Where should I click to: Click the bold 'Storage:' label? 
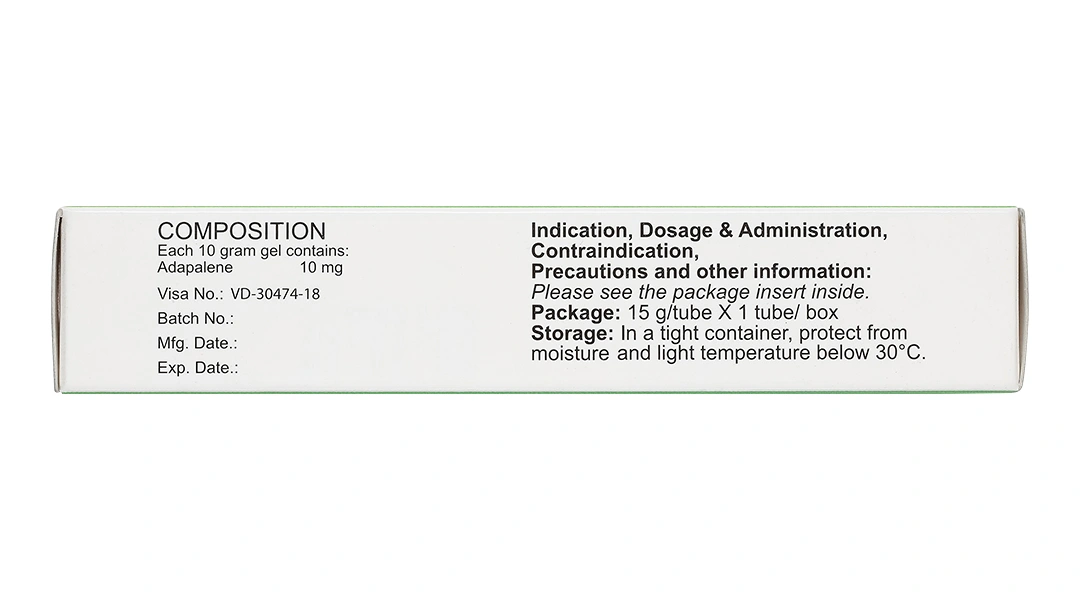pos(572,333)
